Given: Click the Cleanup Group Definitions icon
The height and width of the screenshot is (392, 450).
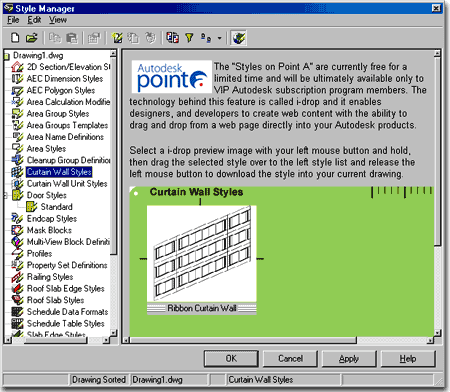Looking at the screenshot, I should point(17,160).
